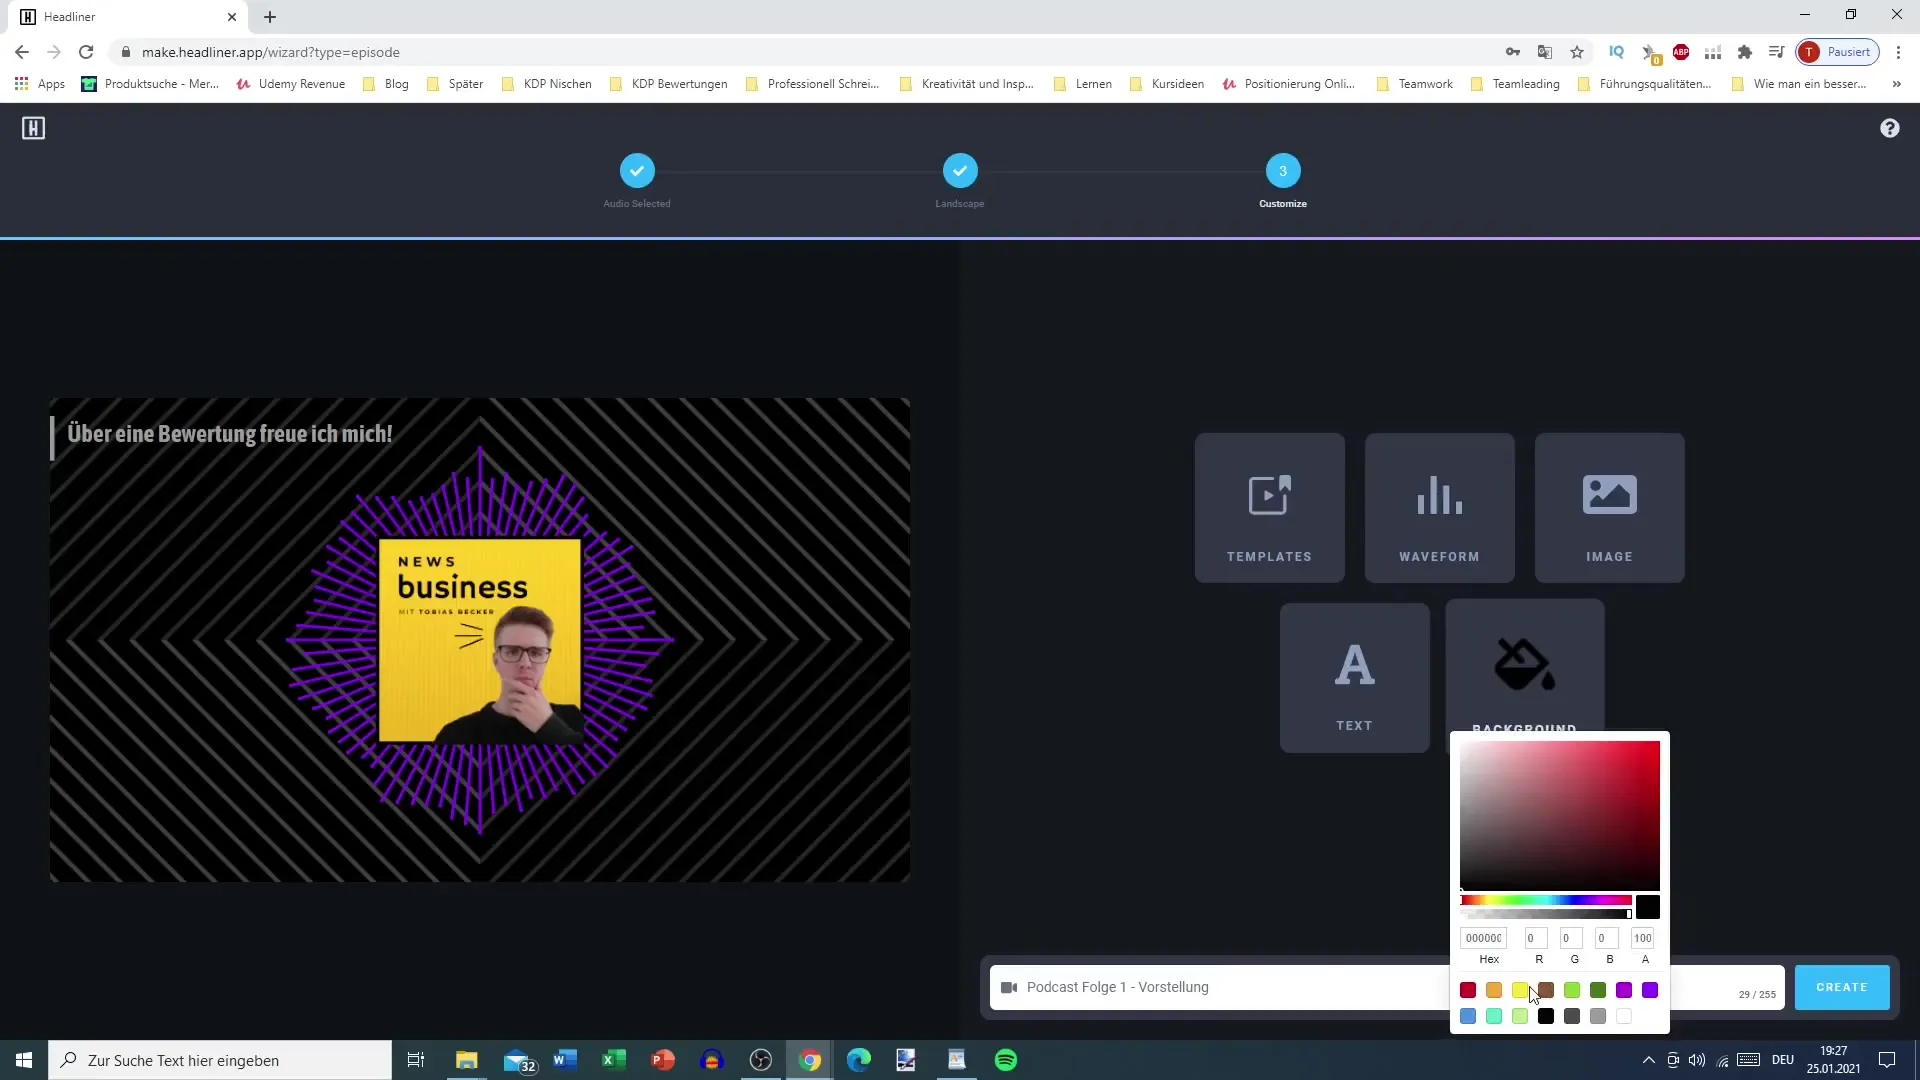This screenshot has height=1080, width=1920.
Task: Click the saved passwords key icon
Action: 1513,52
